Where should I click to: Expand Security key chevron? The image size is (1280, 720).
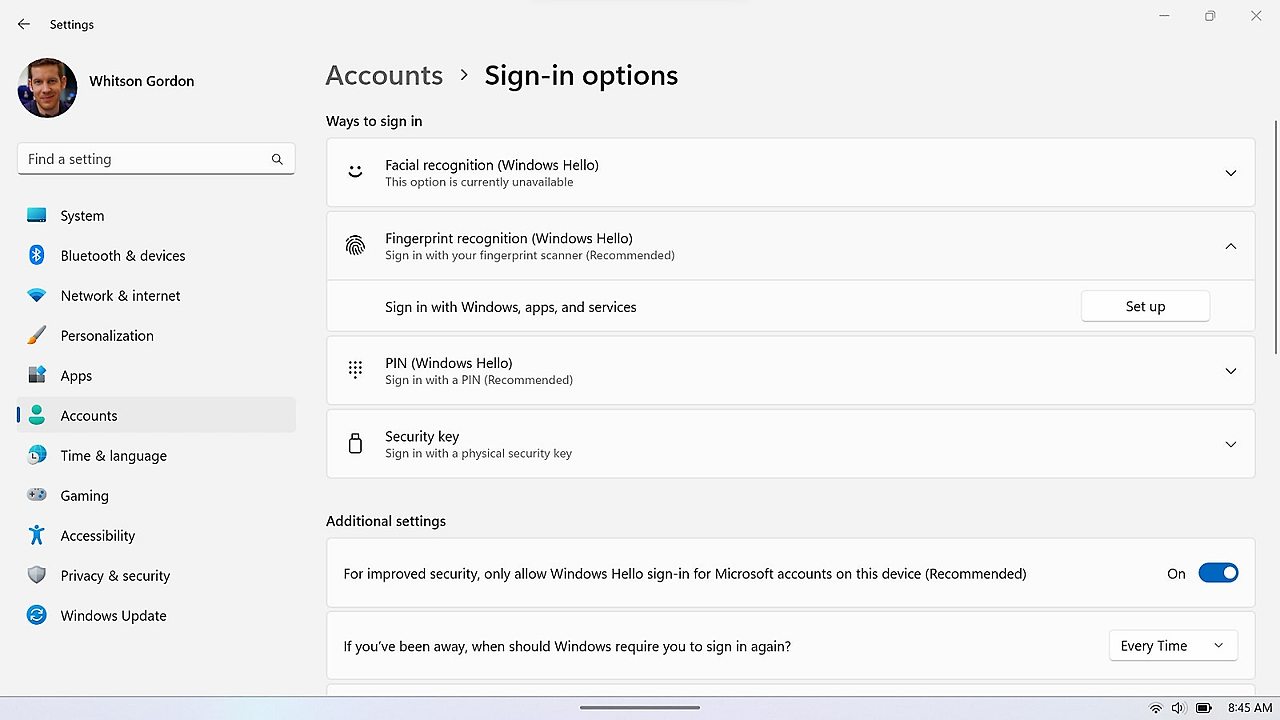pyautogui.click(x=1231, y=444)
